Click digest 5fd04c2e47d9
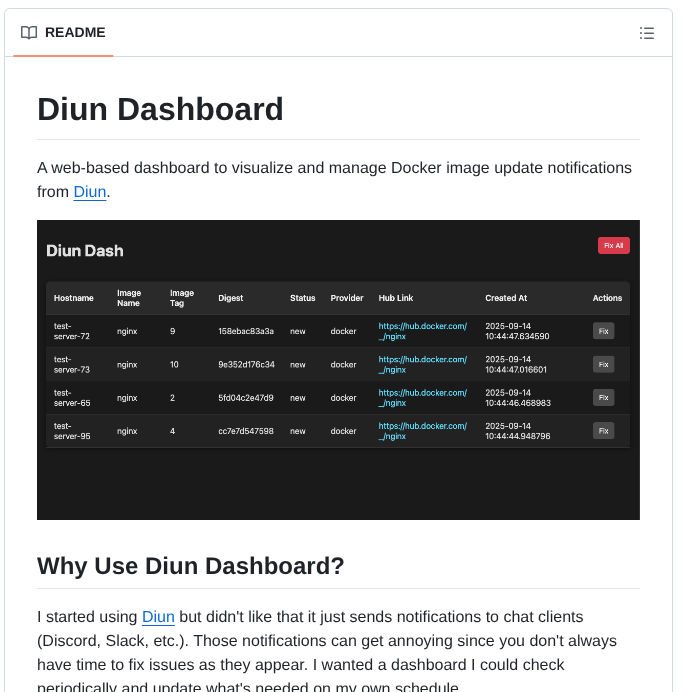Image resolution: width=686 pixels, height=692 pixels. [246, 398]
